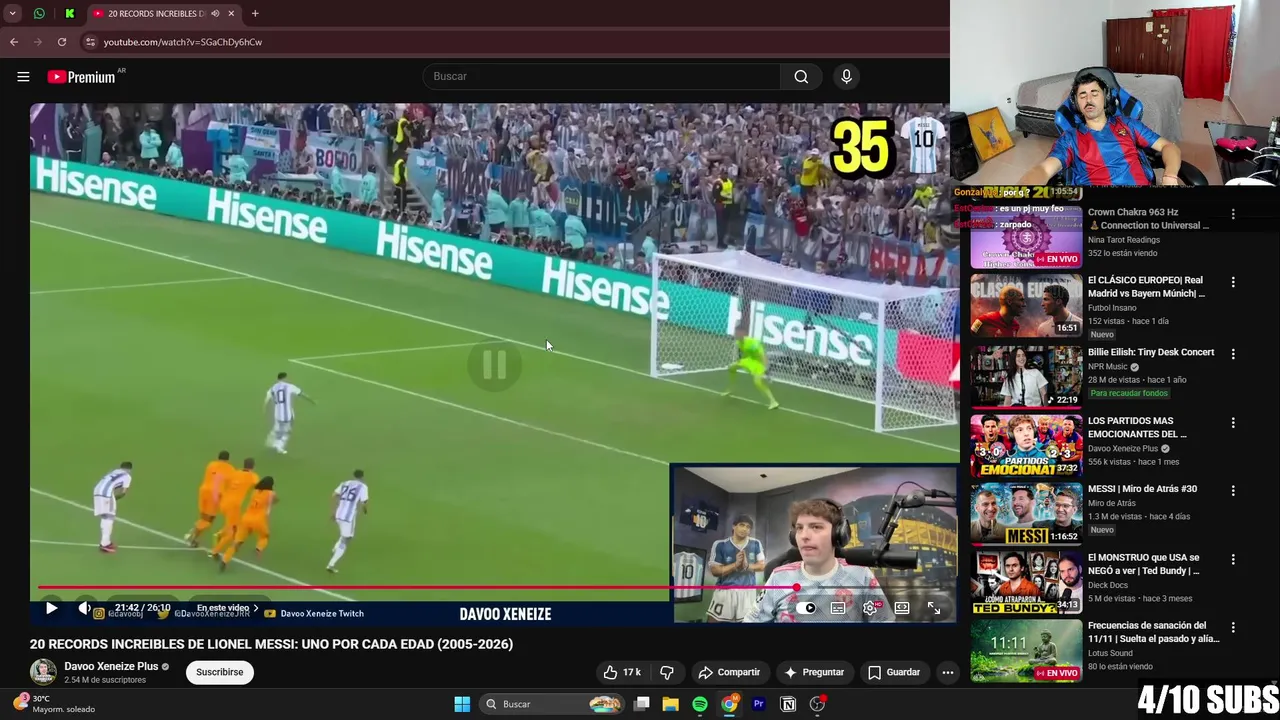Open Task View in taskbar
The height and width of the screenshot is (720, 1280).
point(642,704)
